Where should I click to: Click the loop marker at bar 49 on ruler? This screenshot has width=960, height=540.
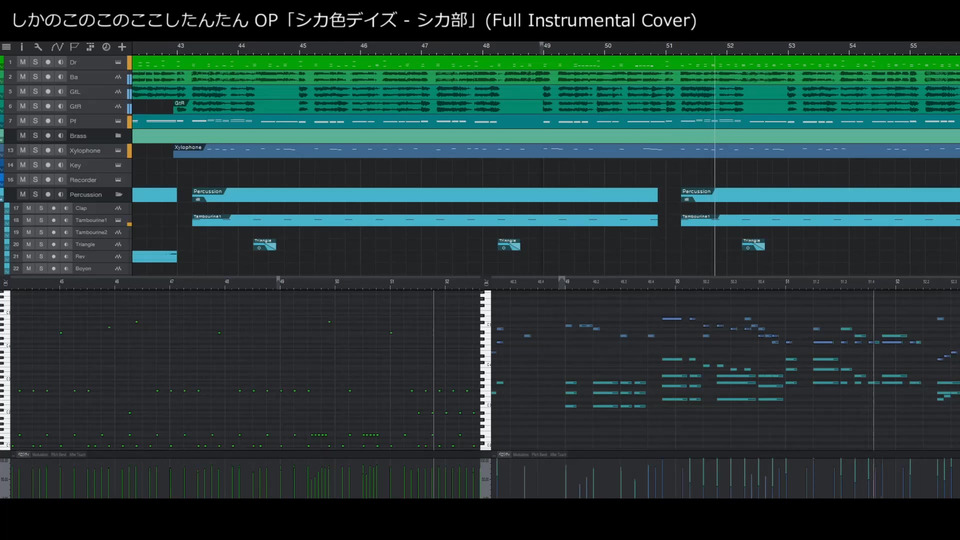click(x=541, y=45)
